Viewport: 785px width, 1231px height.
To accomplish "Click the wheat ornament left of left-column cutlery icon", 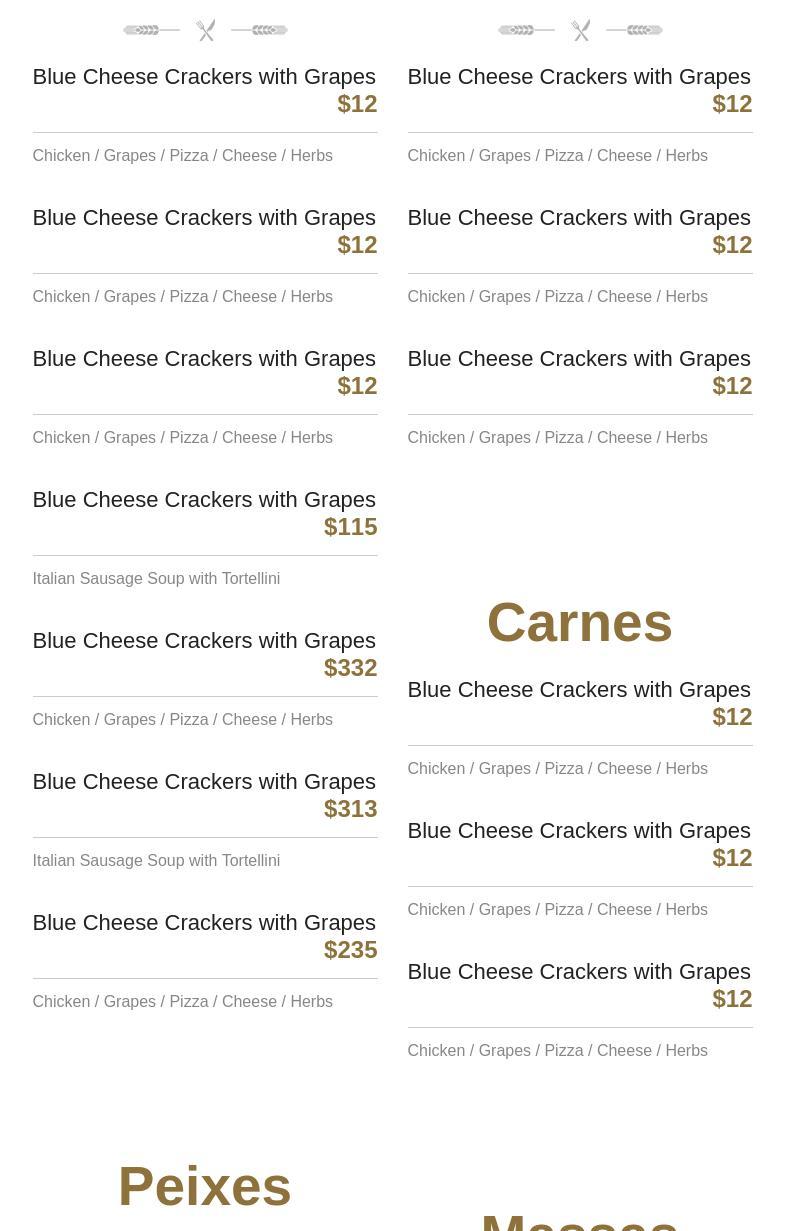I will (150, 31).
